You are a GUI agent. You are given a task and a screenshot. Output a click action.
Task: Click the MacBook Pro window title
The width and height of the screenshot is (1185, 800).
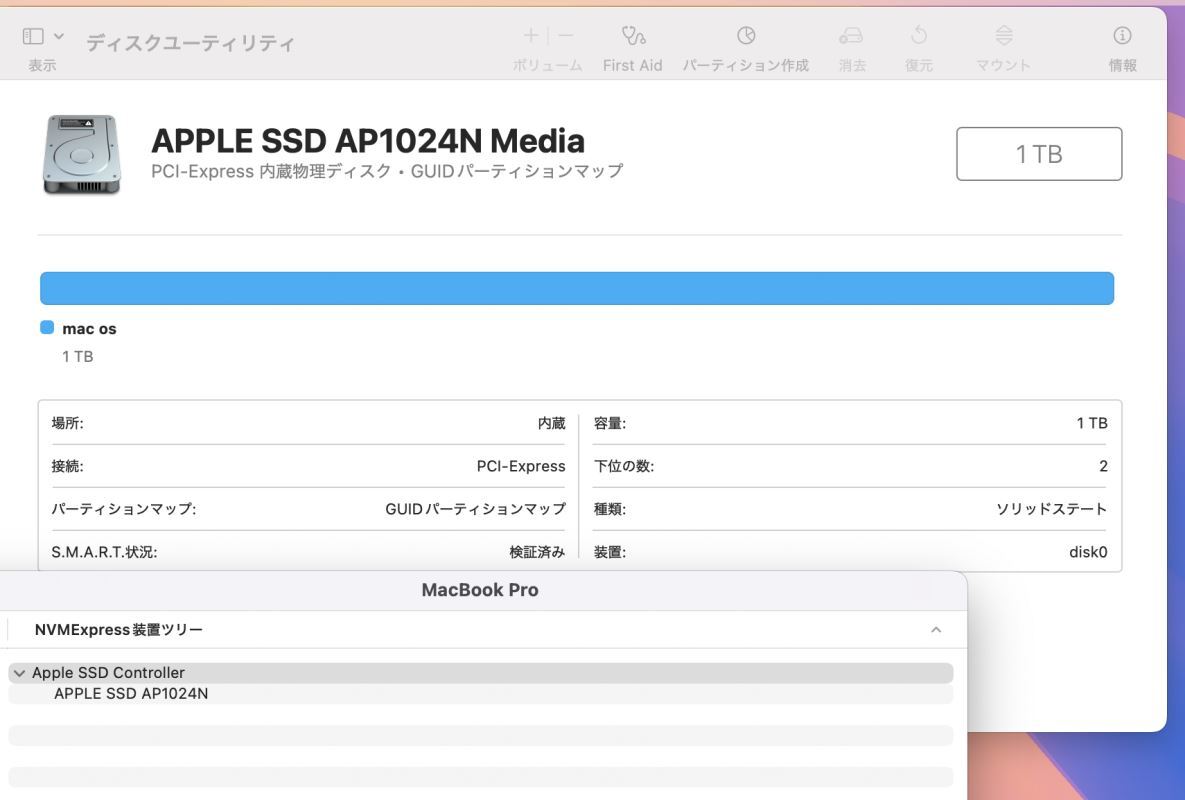[480, 590]
